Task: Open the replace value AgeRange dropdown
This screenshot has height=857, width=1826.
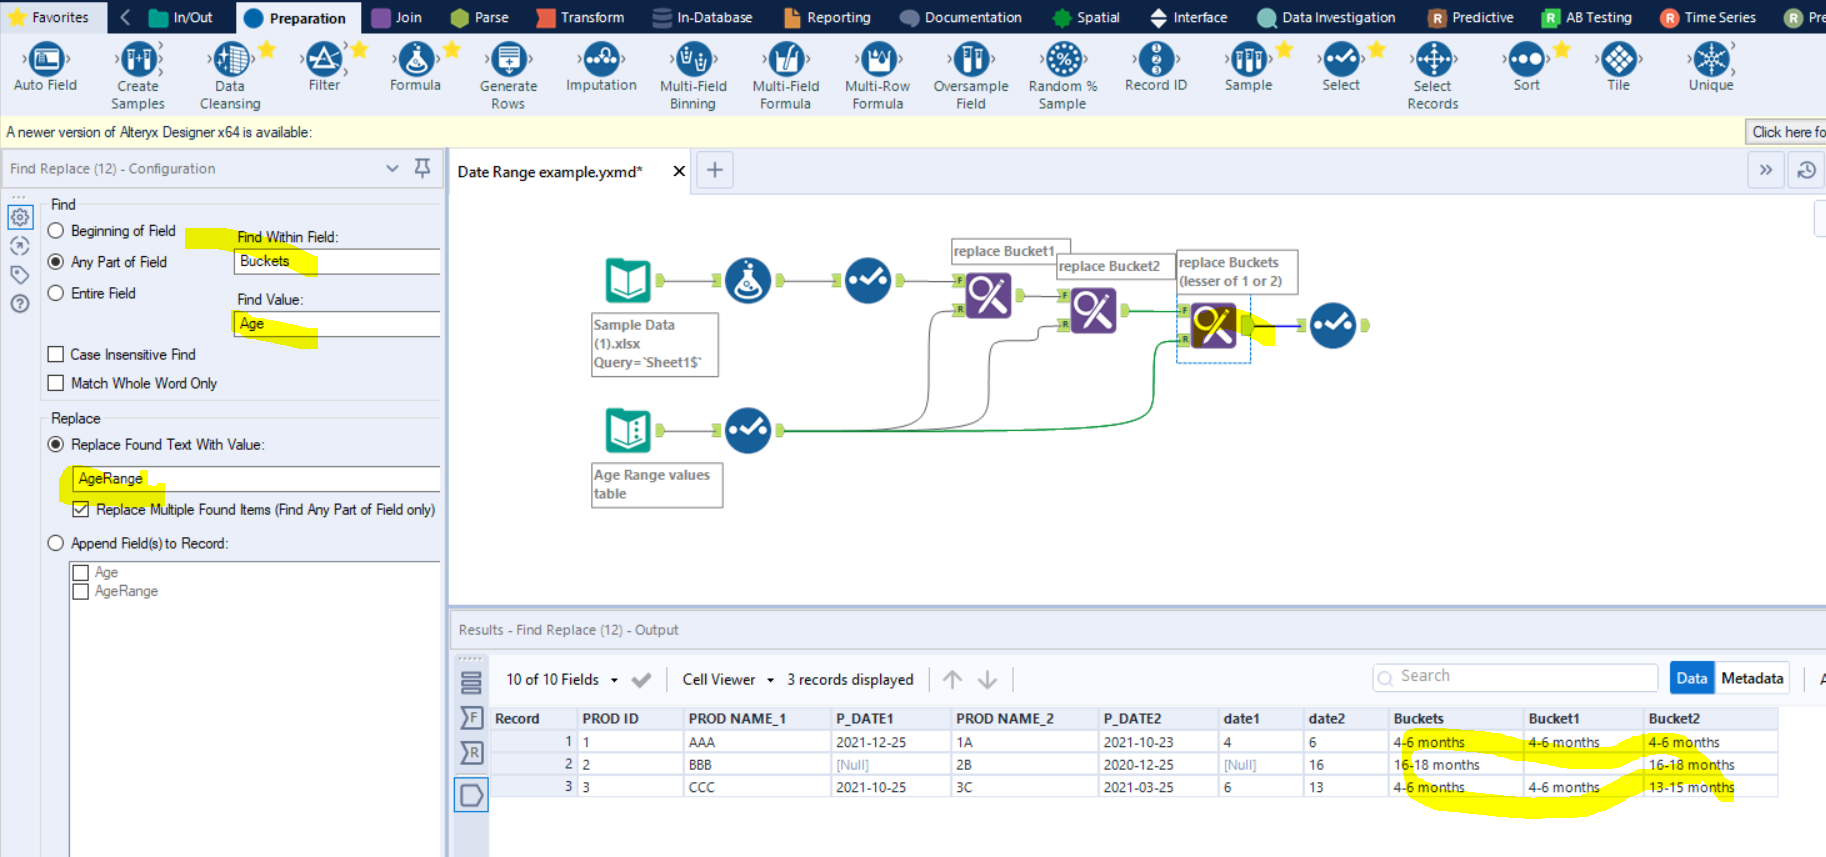Action: coord(255,478)
